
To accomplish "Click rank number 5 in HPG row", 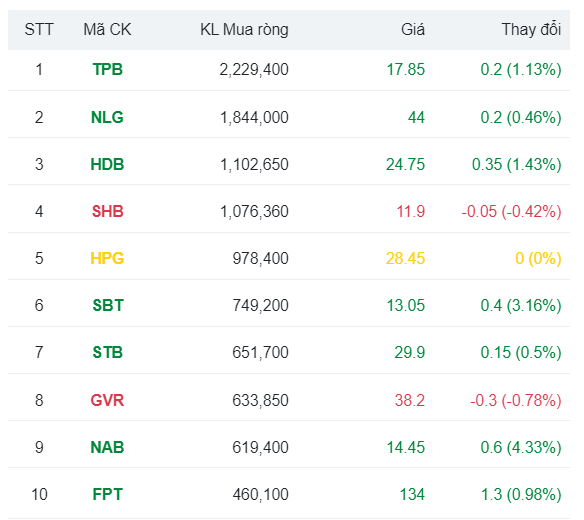I will 39,258.
